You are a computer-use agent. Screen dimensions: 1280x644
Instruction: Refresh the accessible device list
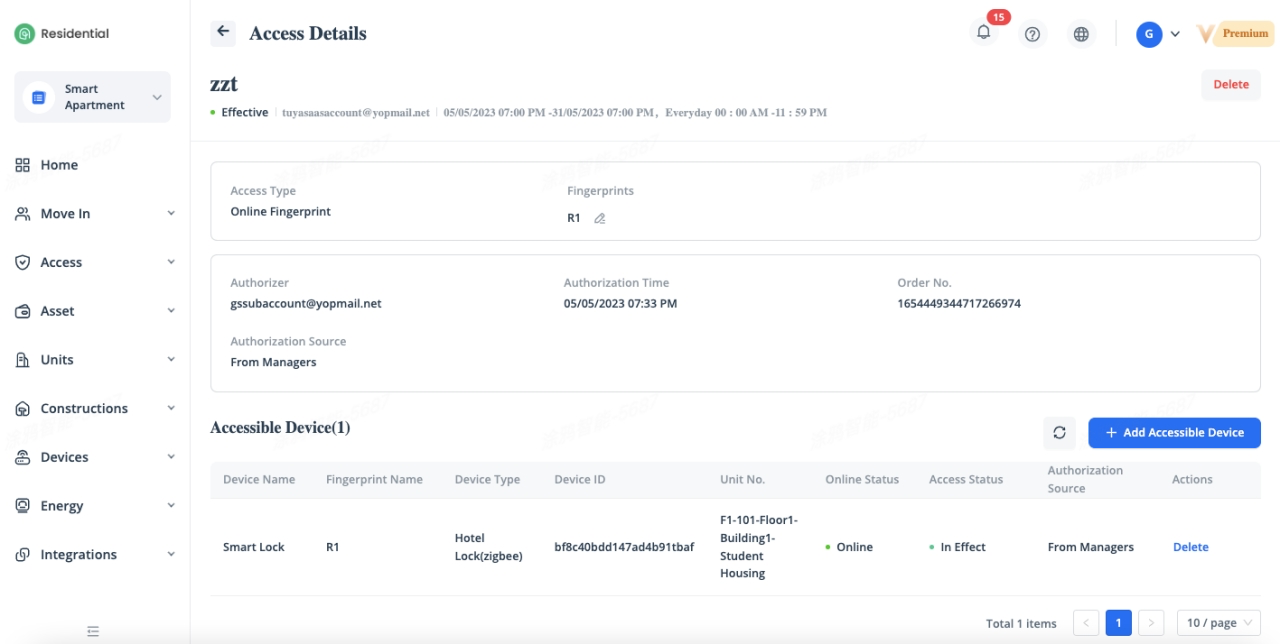[1059, 433]
